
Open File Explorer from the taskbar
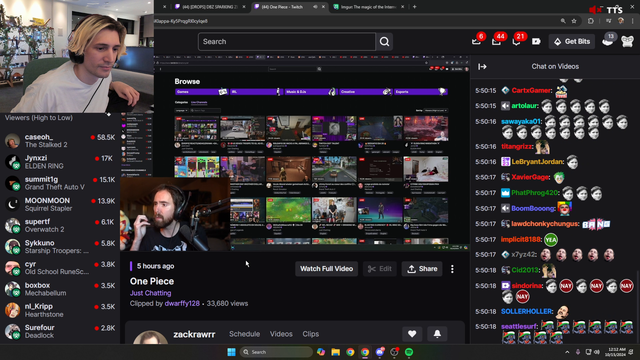[x=336, y=352]
